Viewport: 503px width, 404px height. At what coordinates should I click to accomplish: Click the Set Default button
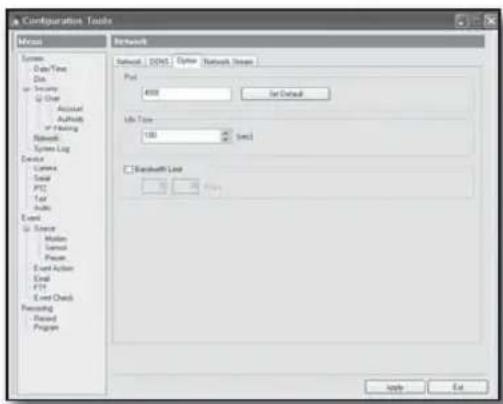[286, 94]
